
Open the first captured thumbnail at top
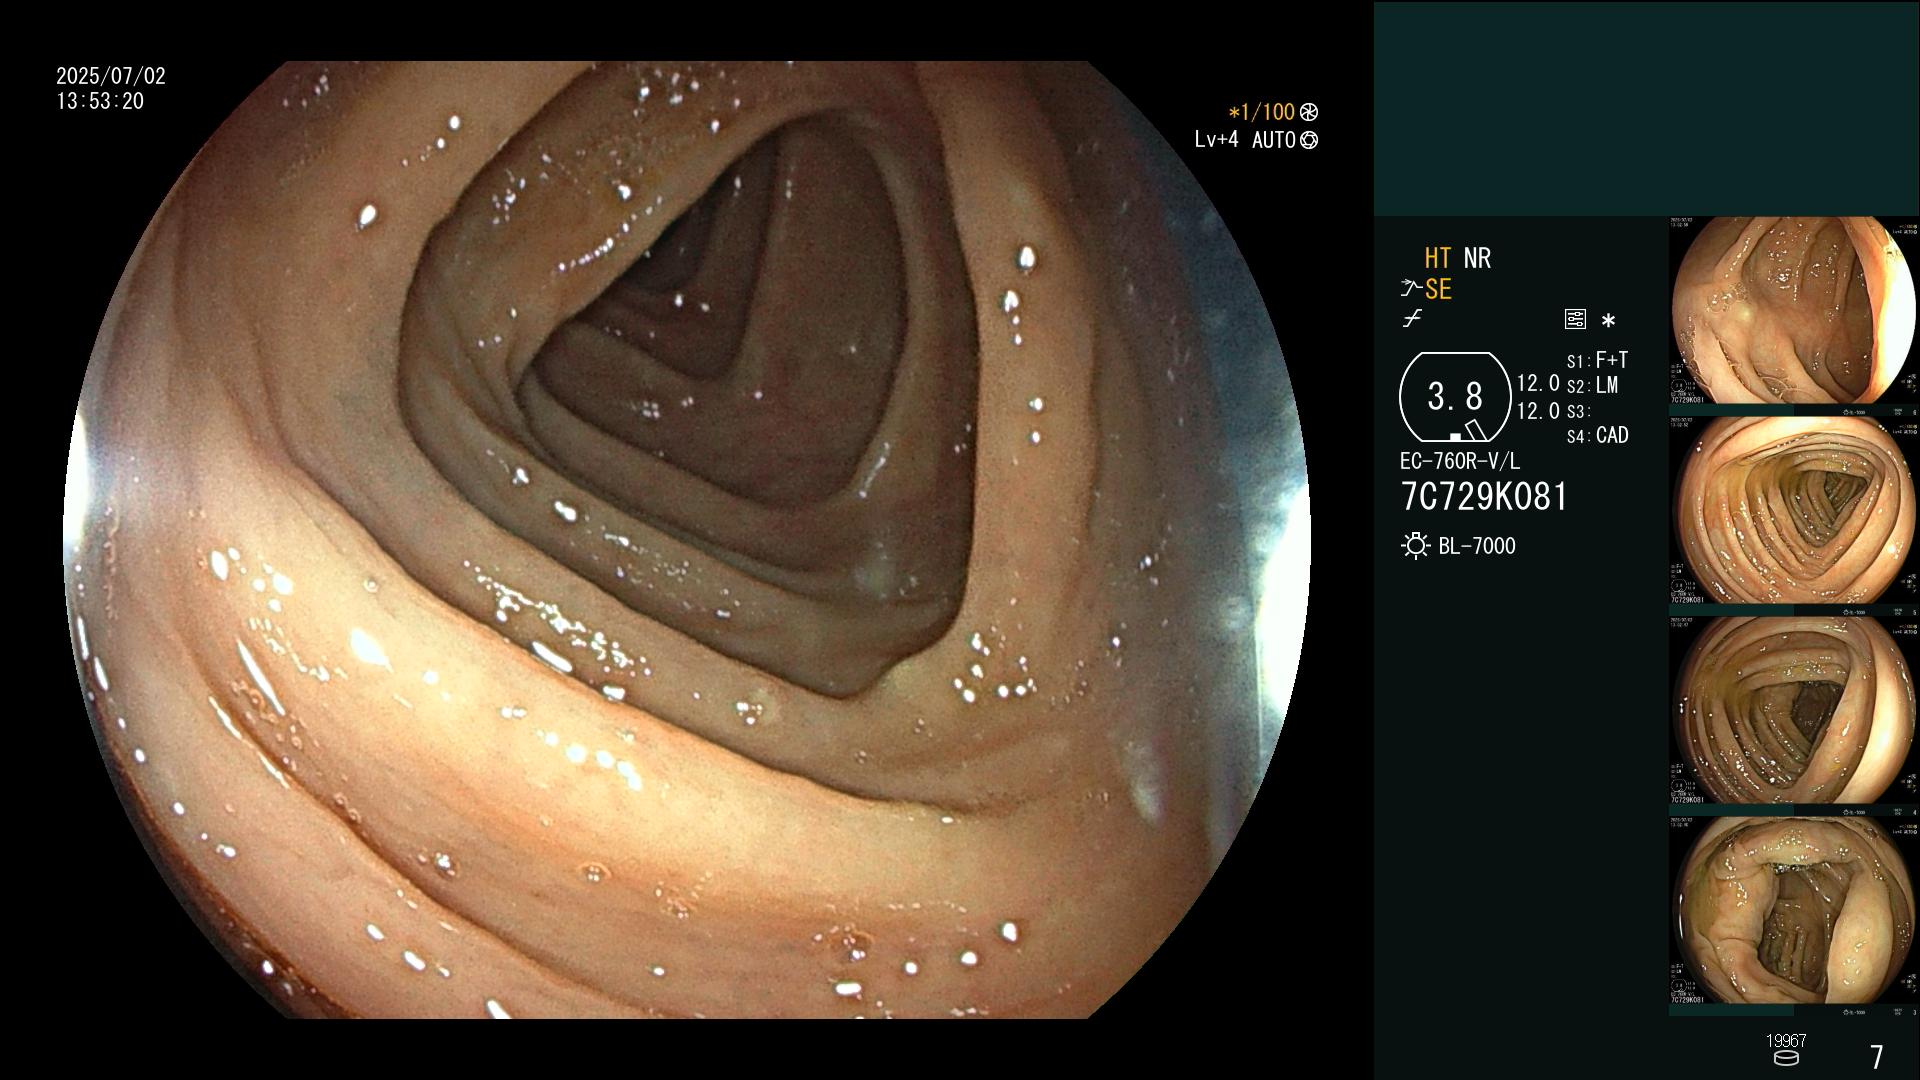click(x=1794, y=310)
